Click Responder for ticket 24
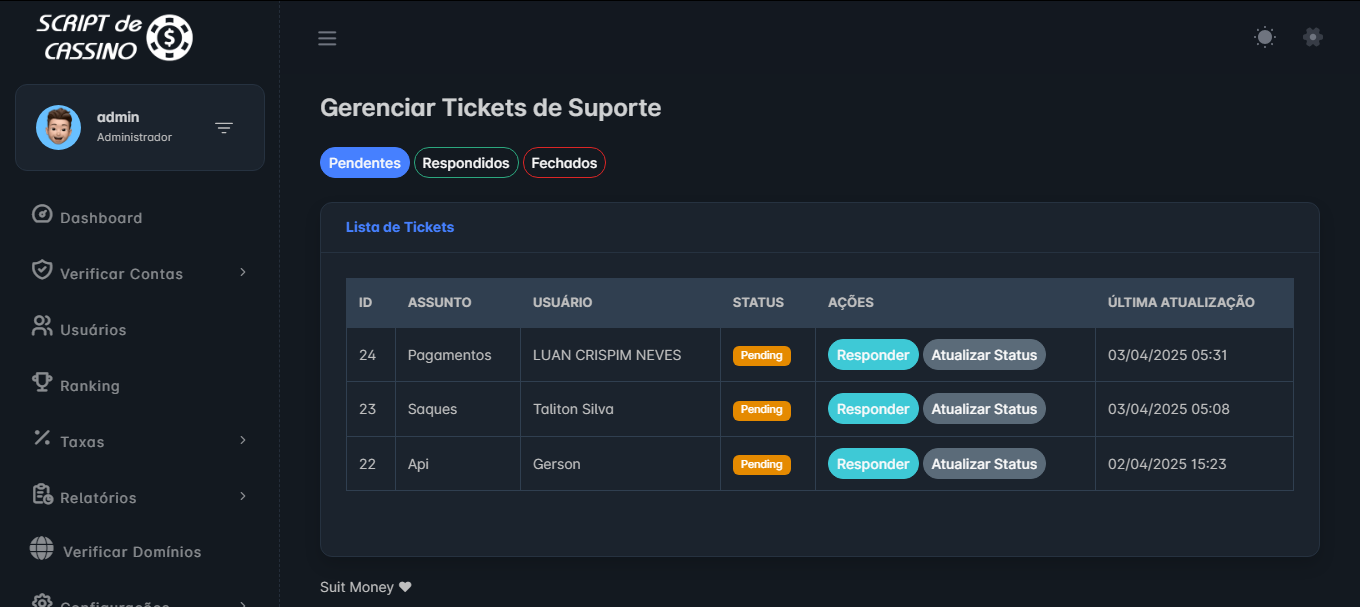Image resolution: width=1360 pixels, height=607 pixels. tap(873, 355)
